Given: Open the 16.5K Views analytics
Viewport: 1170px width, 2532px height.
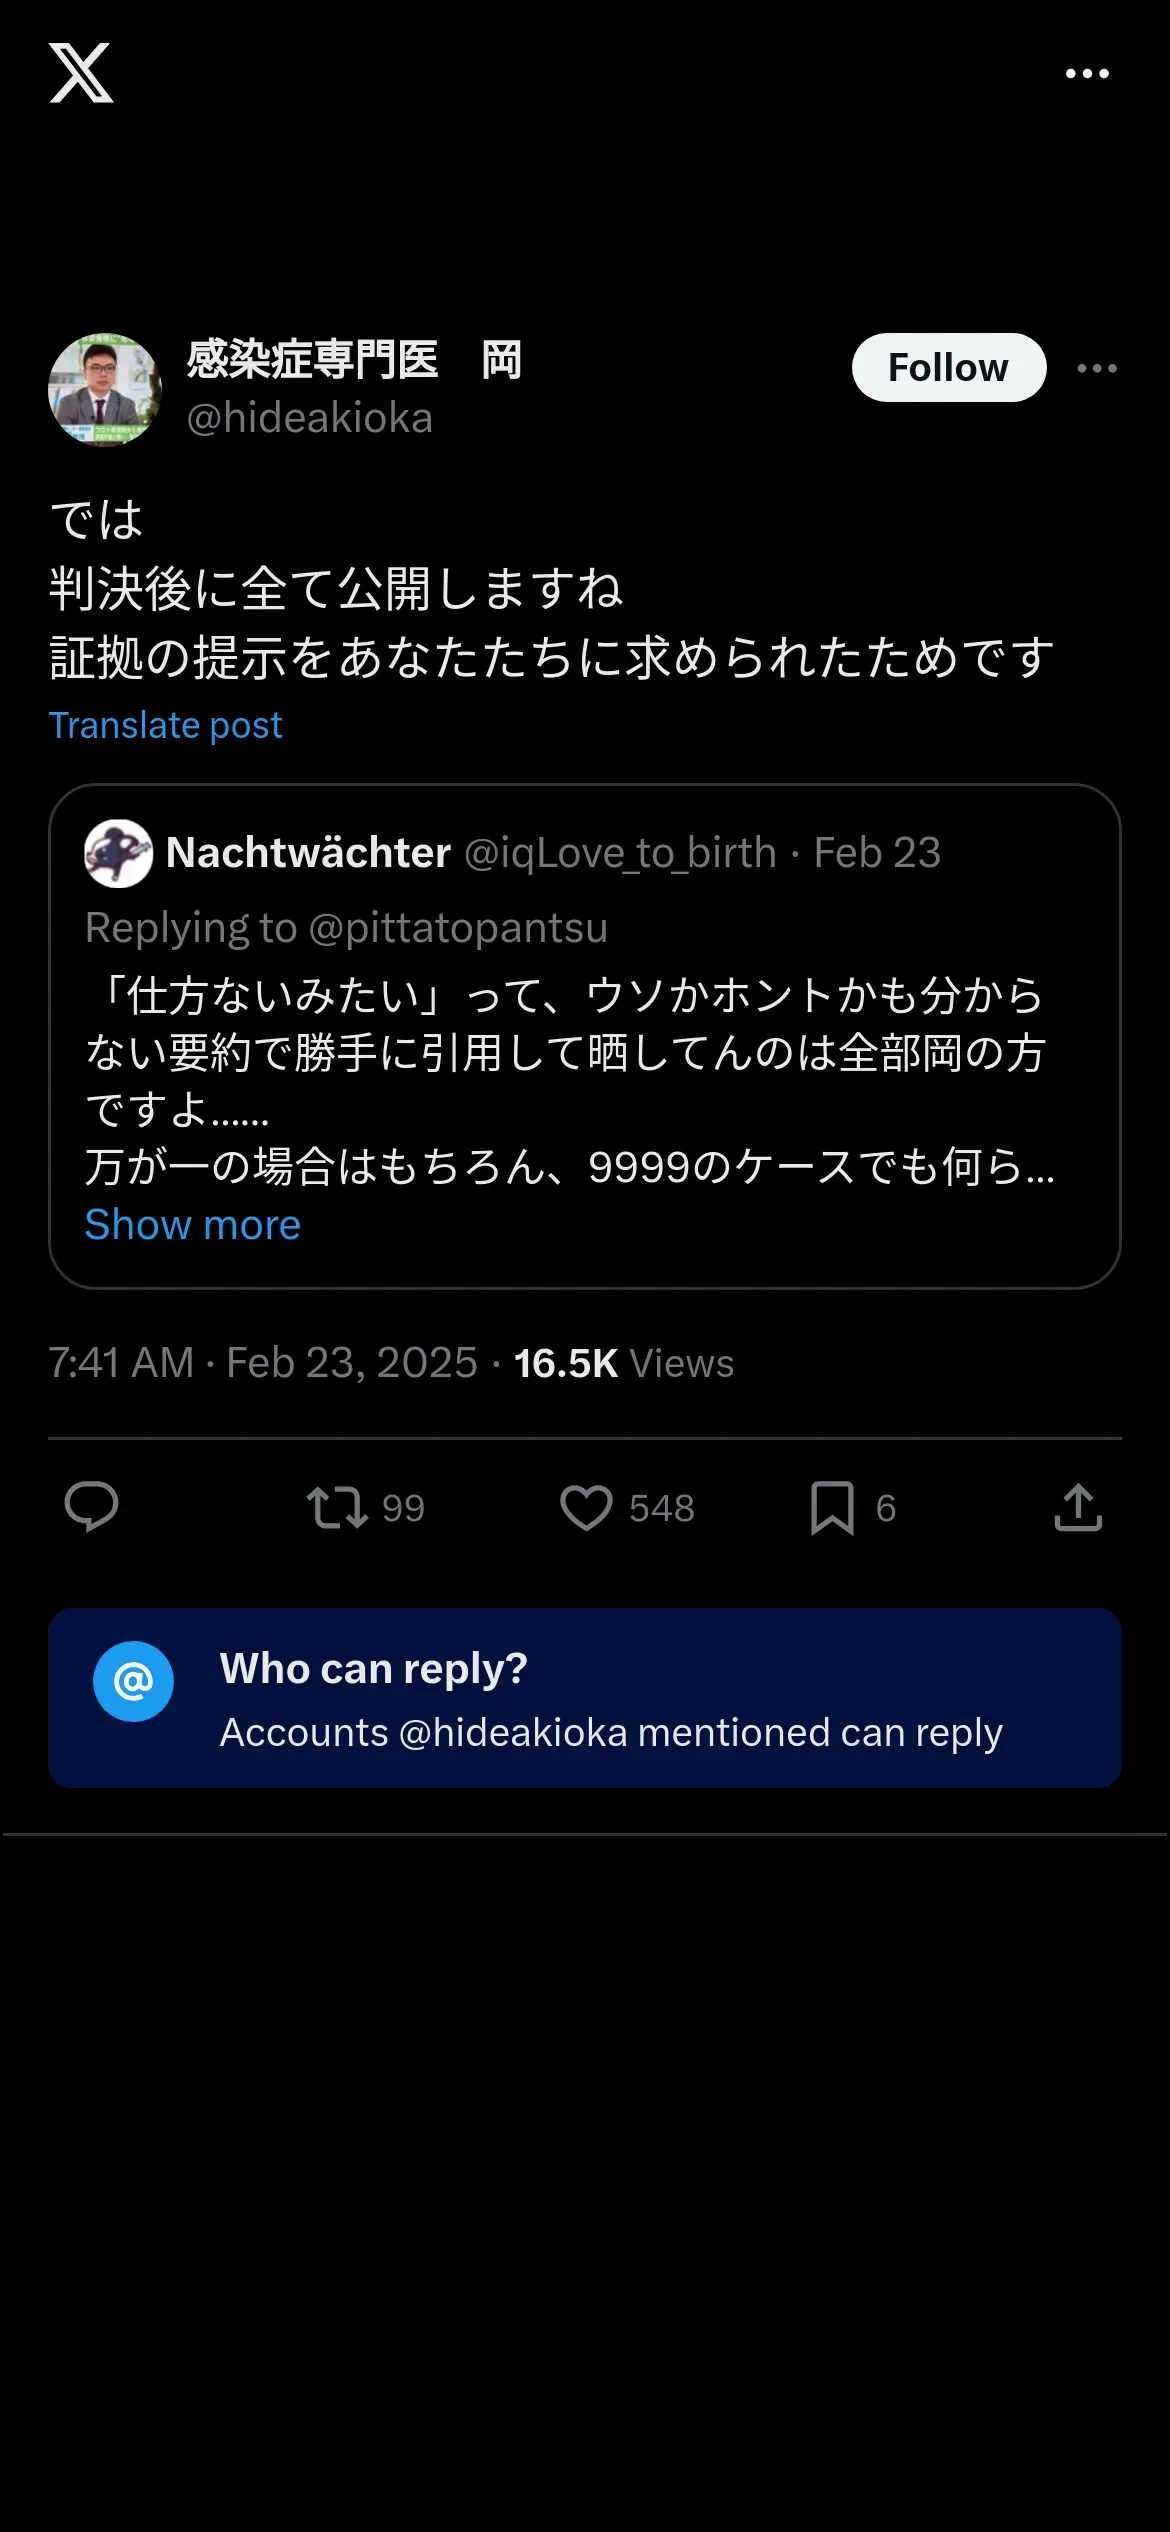Looking at the screenshot, I should click(x=623, y=1363).
